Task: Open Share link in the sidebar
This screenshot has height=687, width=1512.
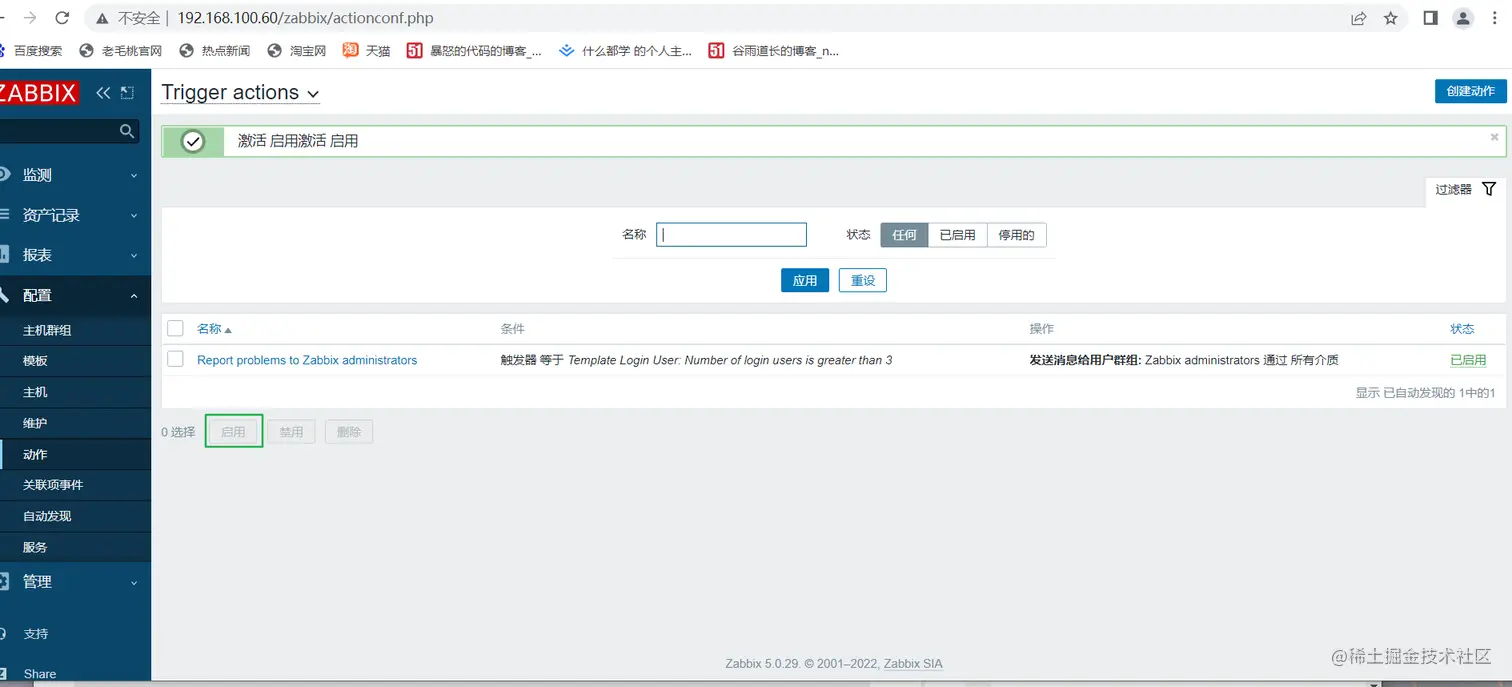Action: (x=39, y=674)
